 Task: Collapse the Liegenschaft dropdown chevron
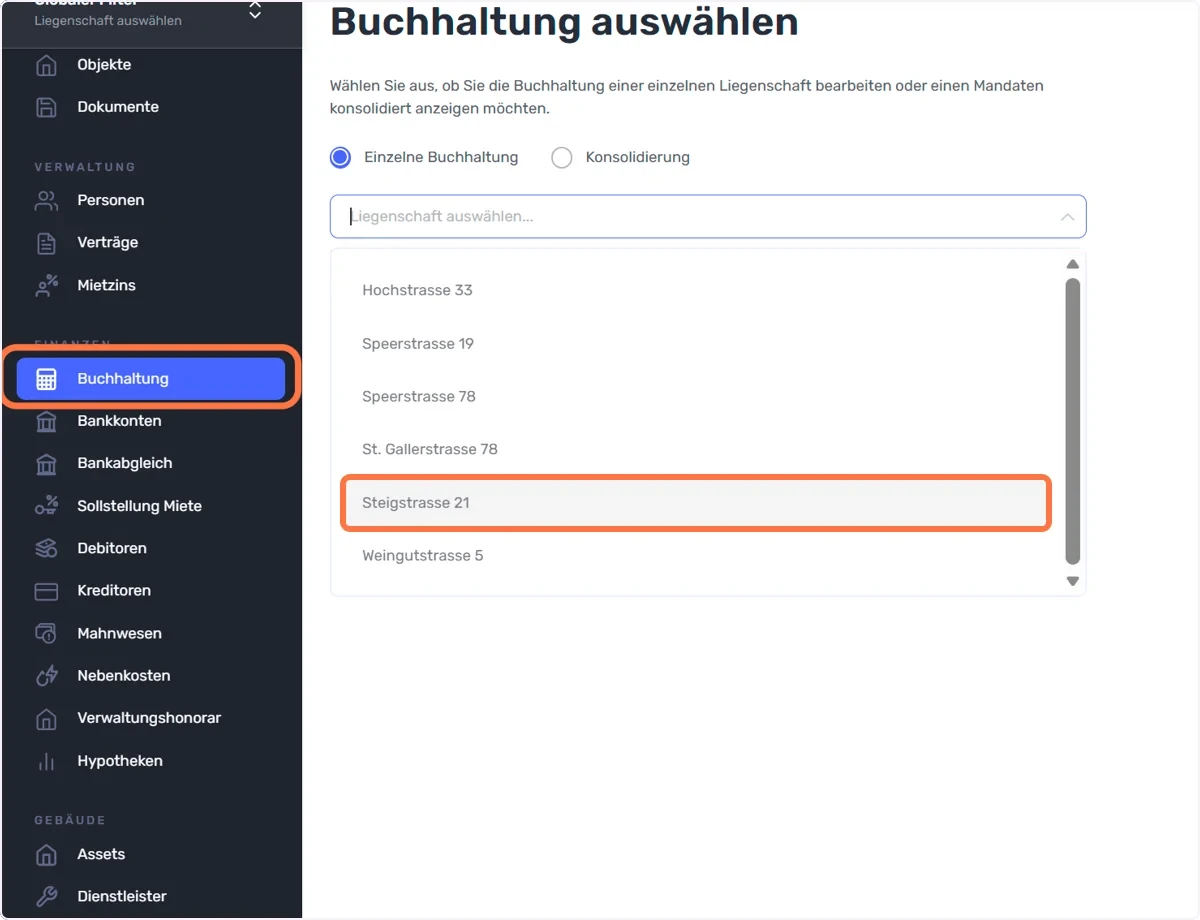click(1067, 217)
